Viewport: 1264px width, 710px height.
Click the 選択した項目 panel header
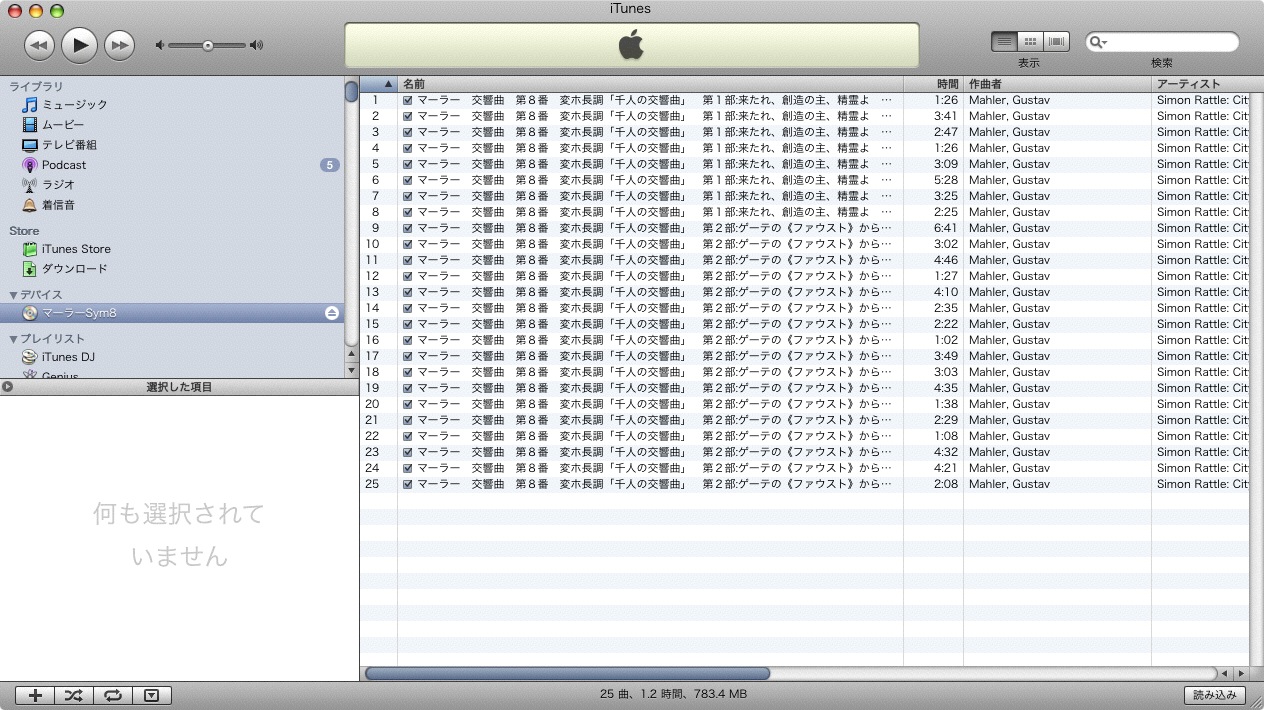point(179,387)
